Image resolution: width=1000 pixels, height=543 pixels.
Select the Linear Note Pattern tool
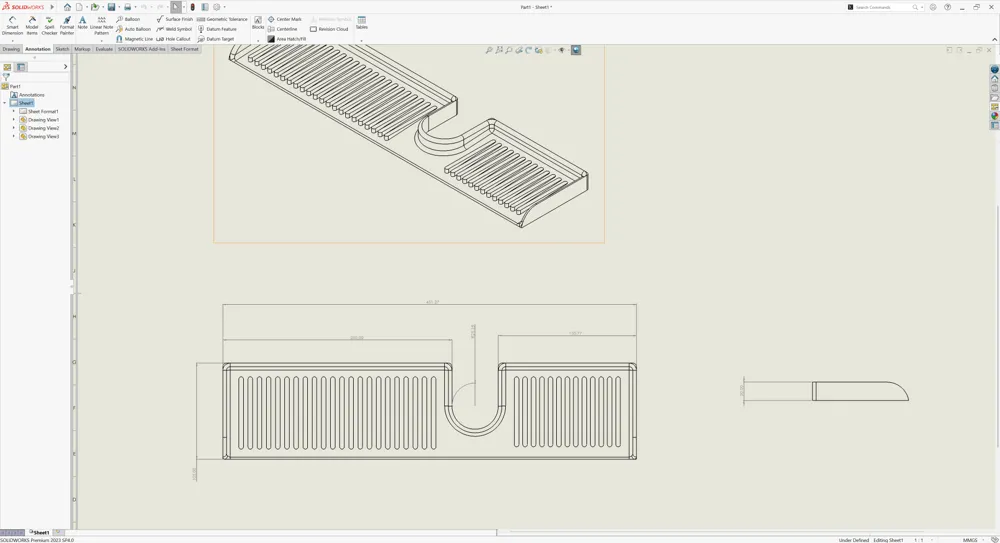101,26
